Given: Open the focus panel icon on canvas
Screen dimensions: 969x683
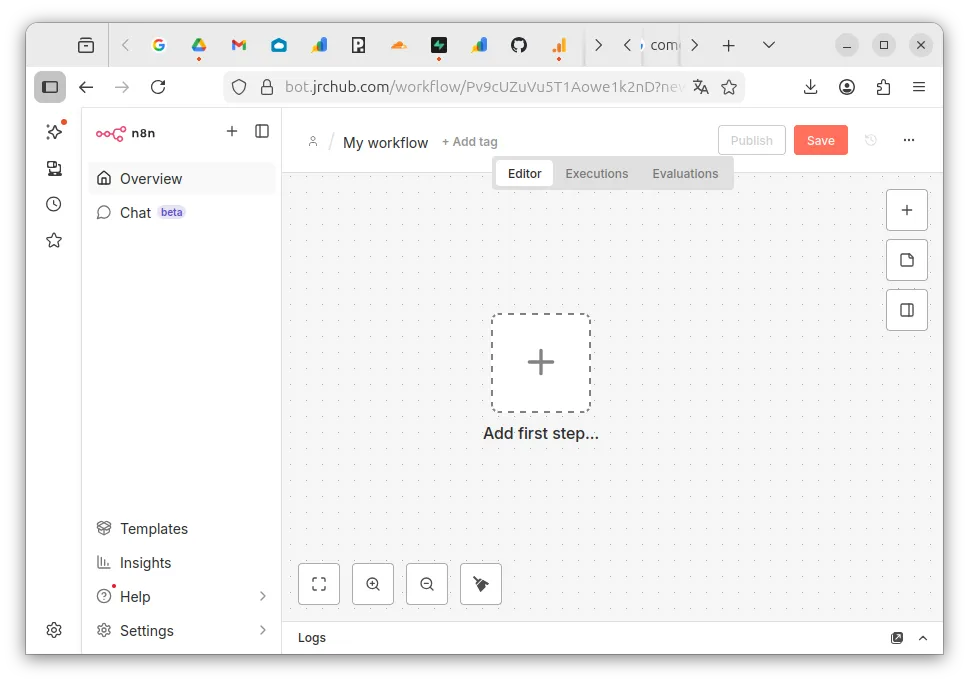Looking at the screenshot, I should (907, 310).
